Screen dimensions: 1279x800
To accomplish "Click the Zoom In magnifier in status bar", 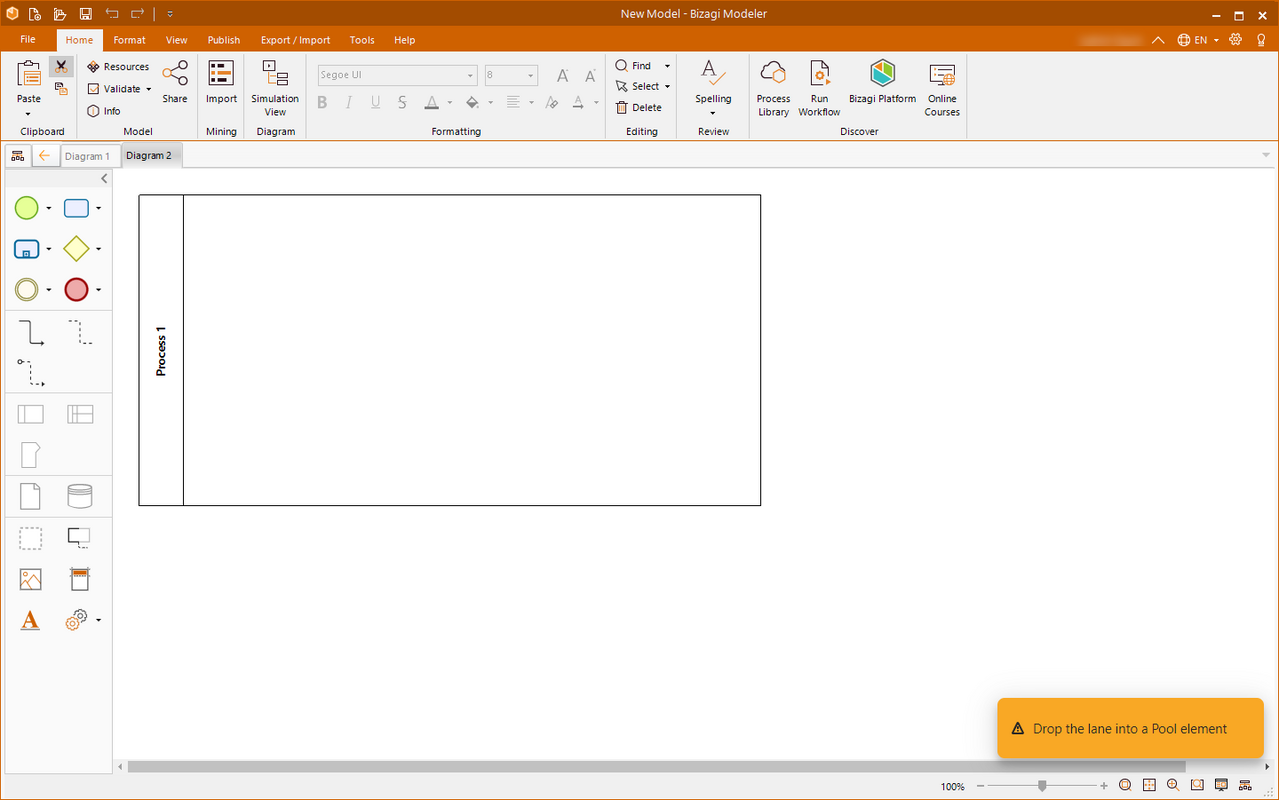I will pos(1173,786).
